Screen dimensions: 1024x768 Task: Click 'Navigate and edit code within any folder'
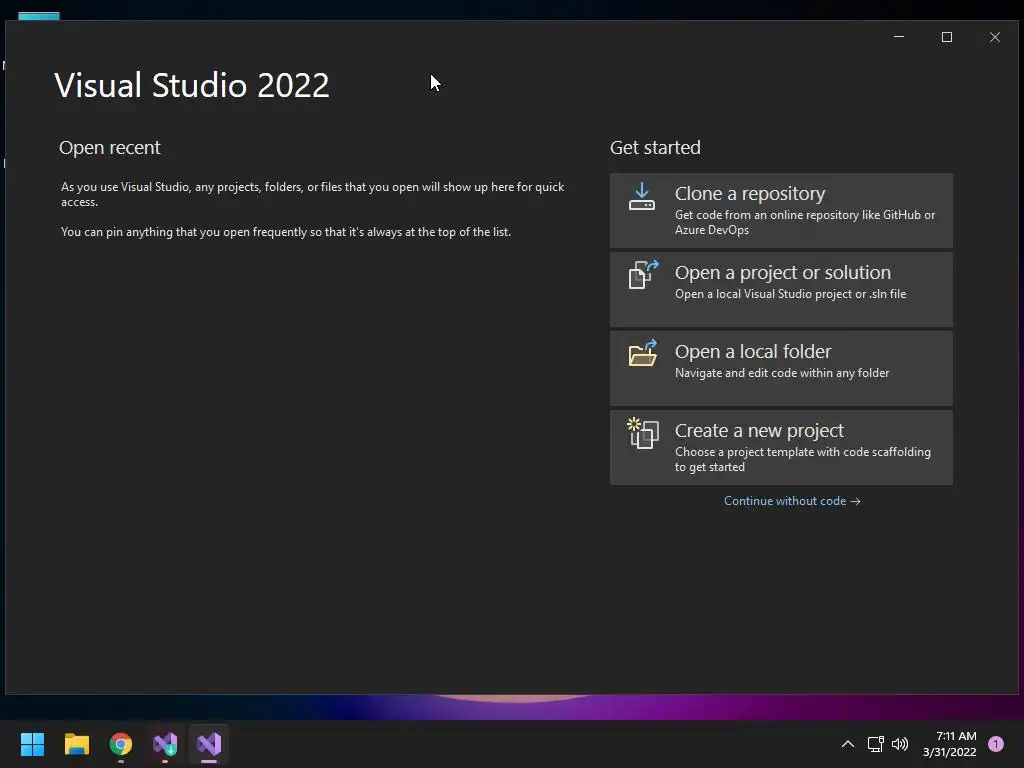pyautogui.click(x=782, y=373)
